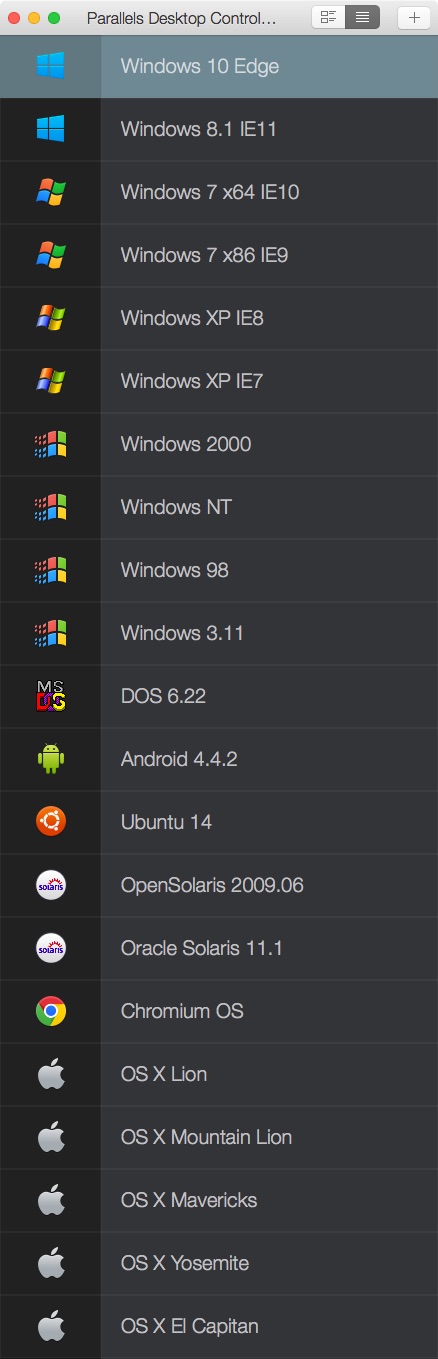Select the "Oracle Solaris 11.1" text
The width and height of the screenshot is (438, 1359).
(202, 948)
